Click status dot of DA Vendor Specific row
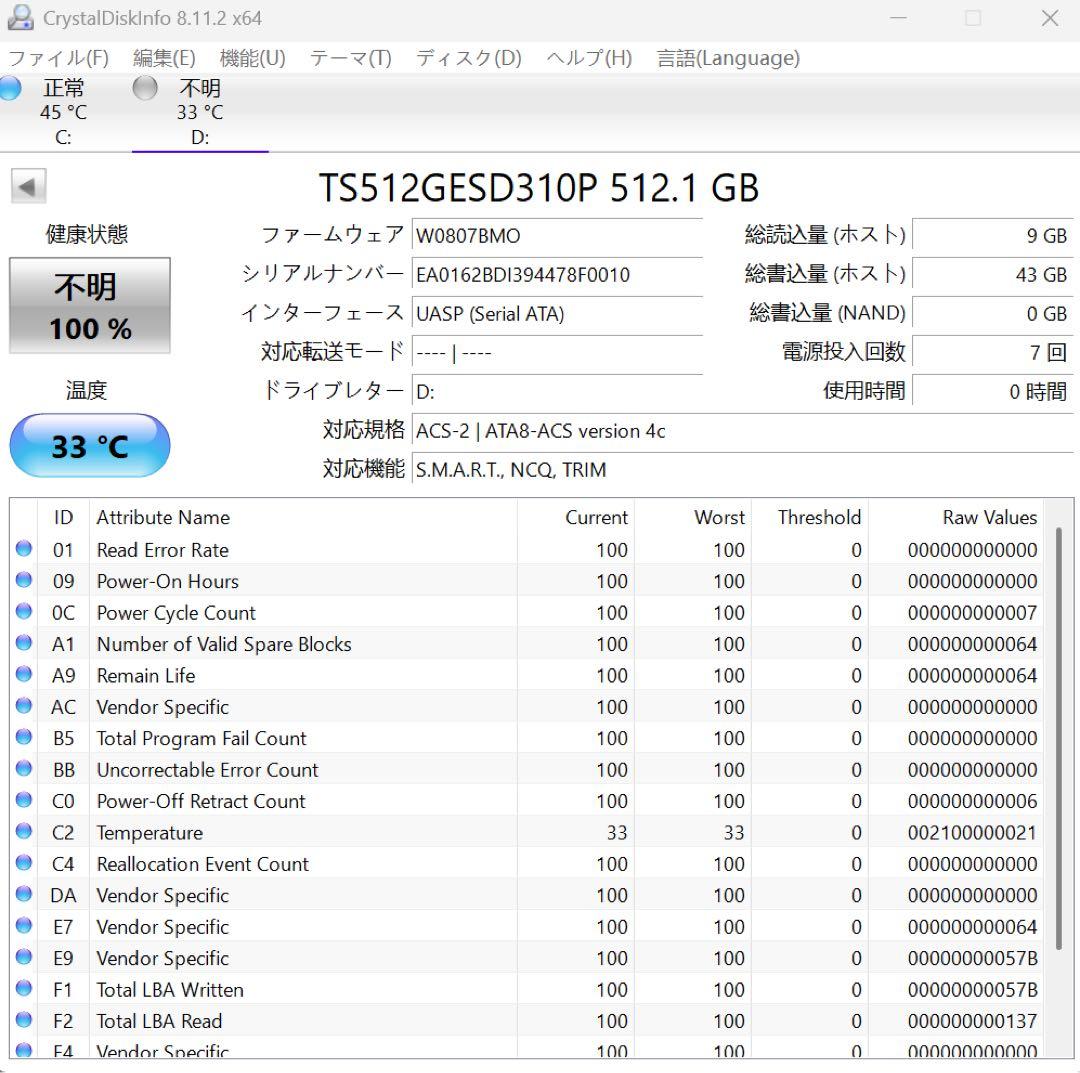The width and height of the screenshot is (1080, 1073). point(23,894)
